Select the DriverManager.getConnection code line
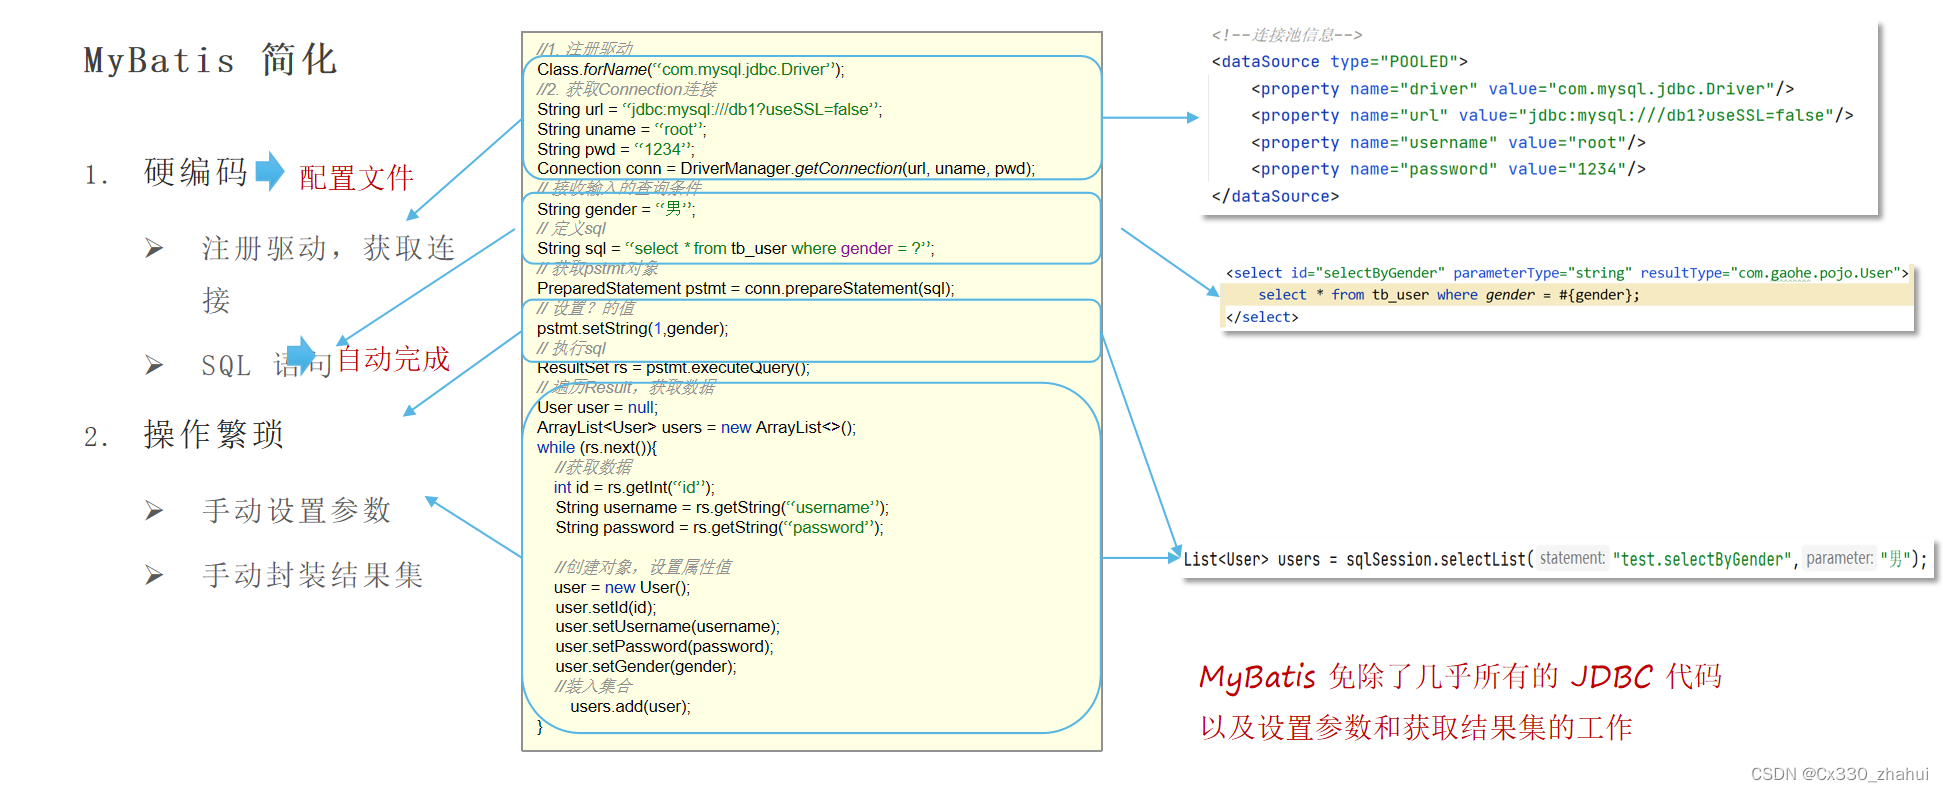The width and height of the screenshot is (1943, 792). tap(786, 168)
